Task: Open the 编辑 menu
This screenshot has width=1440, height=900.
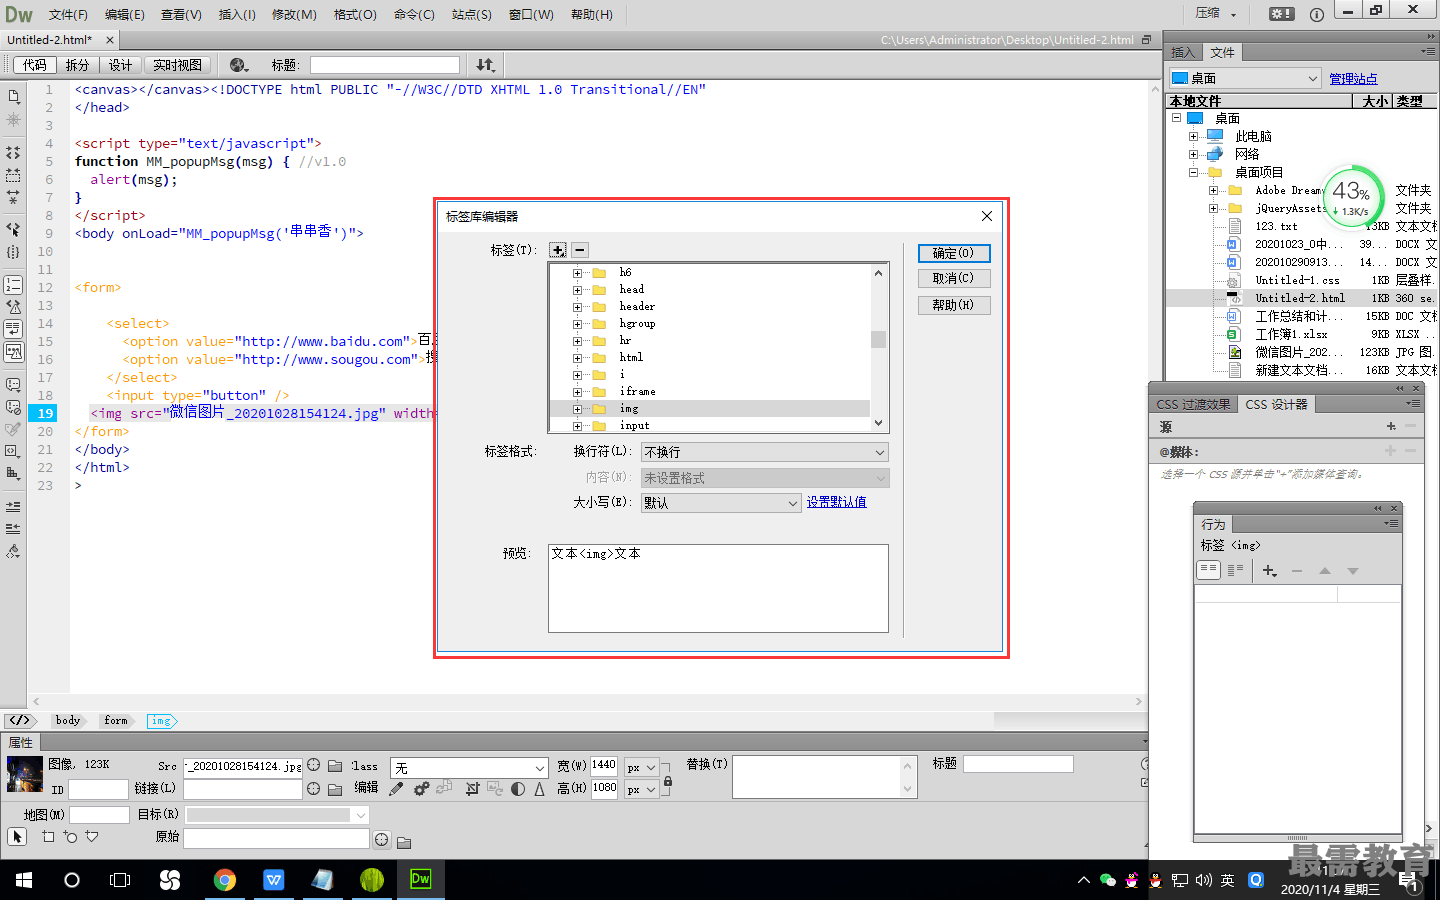Action: [x=125, y=14]
